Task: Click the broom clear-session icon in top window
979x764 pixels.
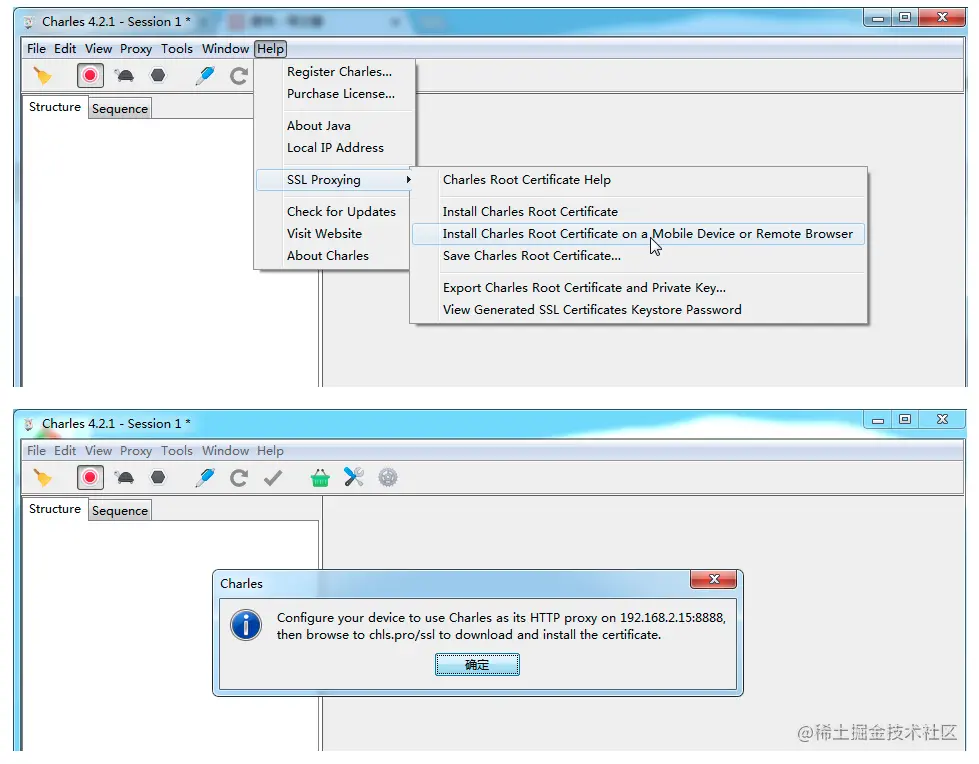Action: (x=42, y=76)
